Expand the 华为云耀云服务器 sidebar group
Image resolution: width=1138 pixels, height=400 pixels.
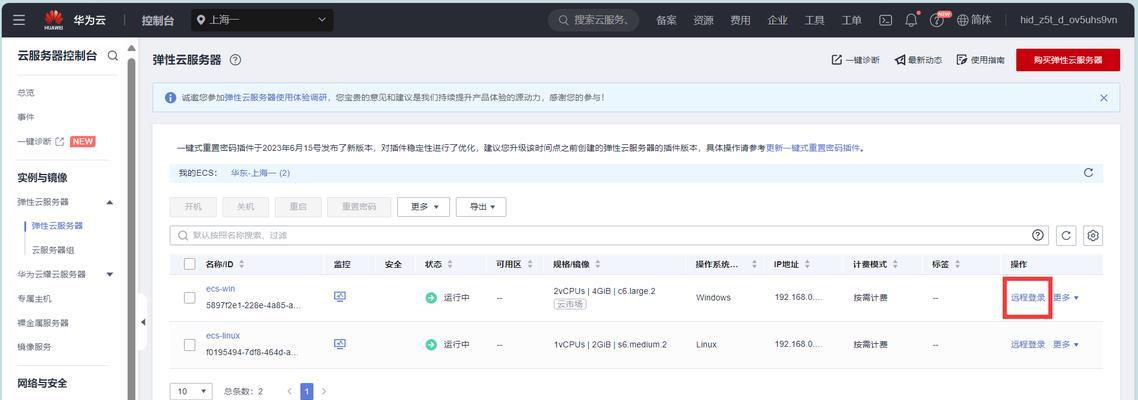click(110, 274)
